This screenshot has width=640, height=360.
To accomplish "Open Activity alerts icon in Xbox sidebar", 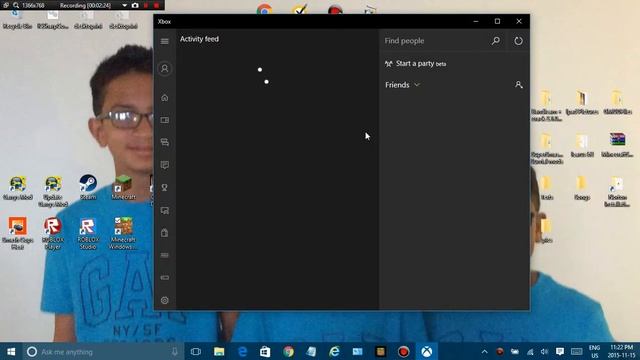I will 164,165.
